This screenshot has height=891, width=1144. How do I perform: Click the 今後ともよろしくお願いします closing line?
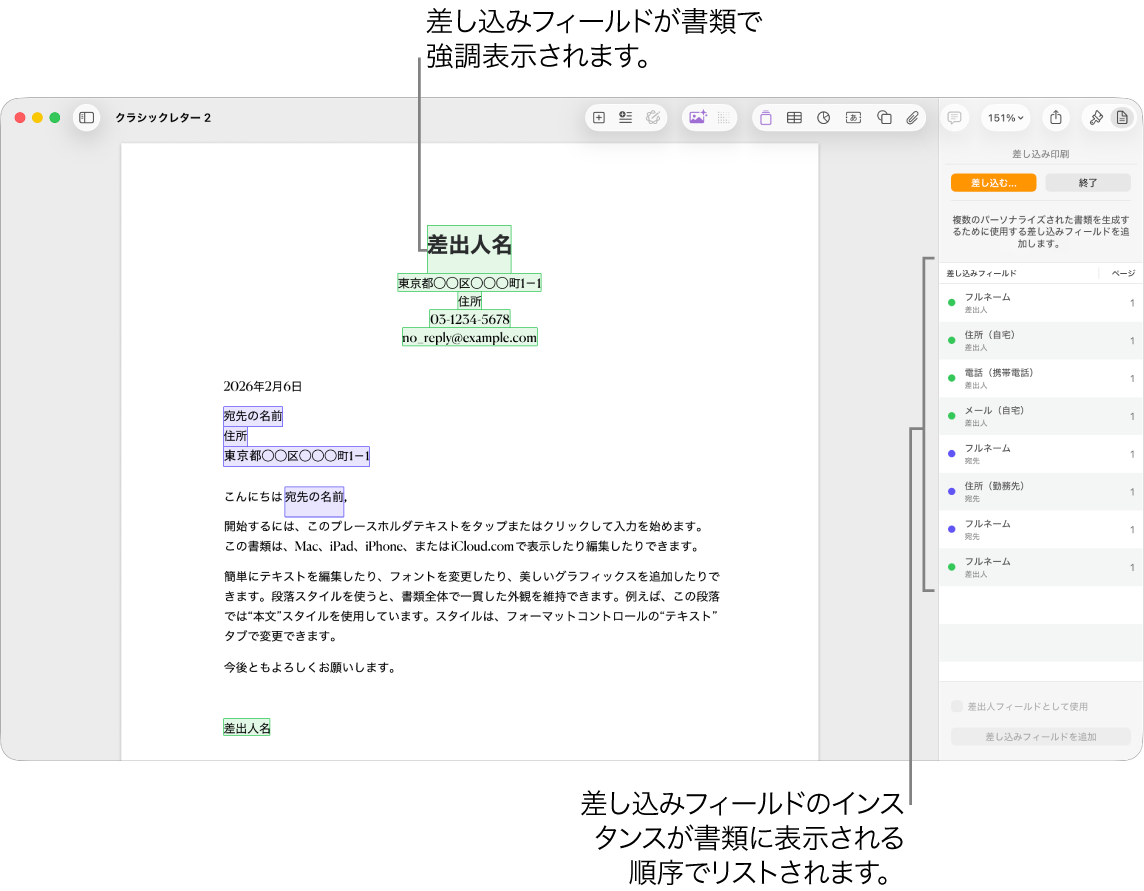(309, 667)
